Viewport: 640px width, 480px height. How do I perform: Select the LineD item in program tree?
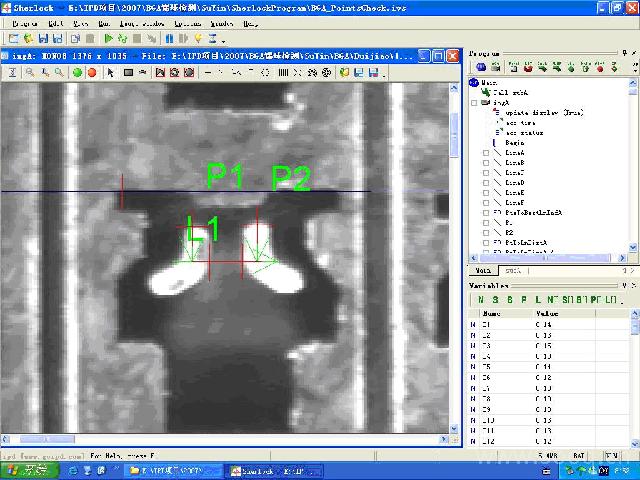pyautogui.click(x=514, y=183)
